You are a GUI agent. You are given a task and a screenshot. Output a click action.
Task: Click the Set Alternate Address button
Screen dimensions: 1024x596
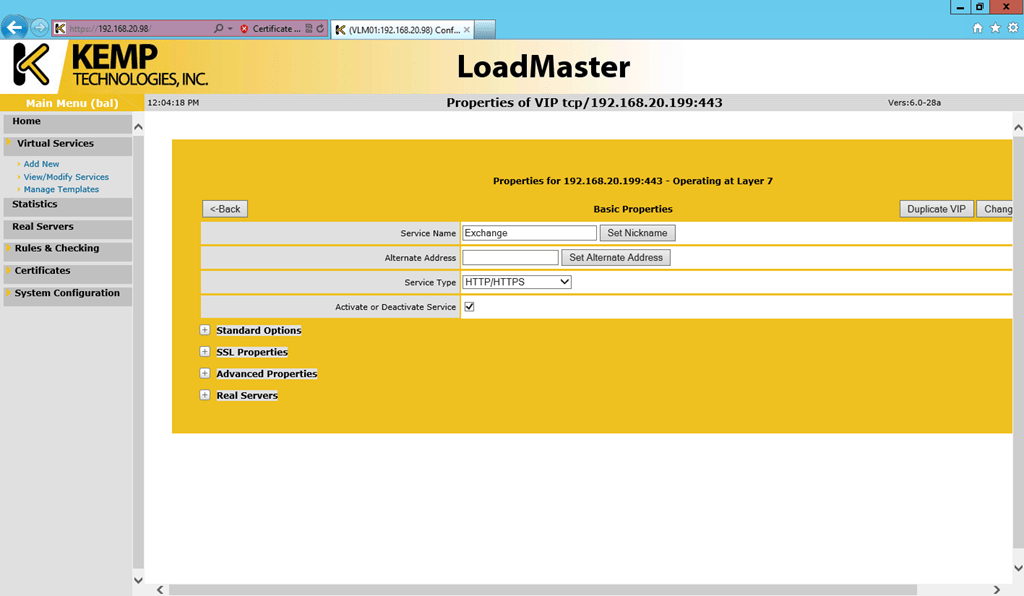pyautogui.click(x=616, y=257)
